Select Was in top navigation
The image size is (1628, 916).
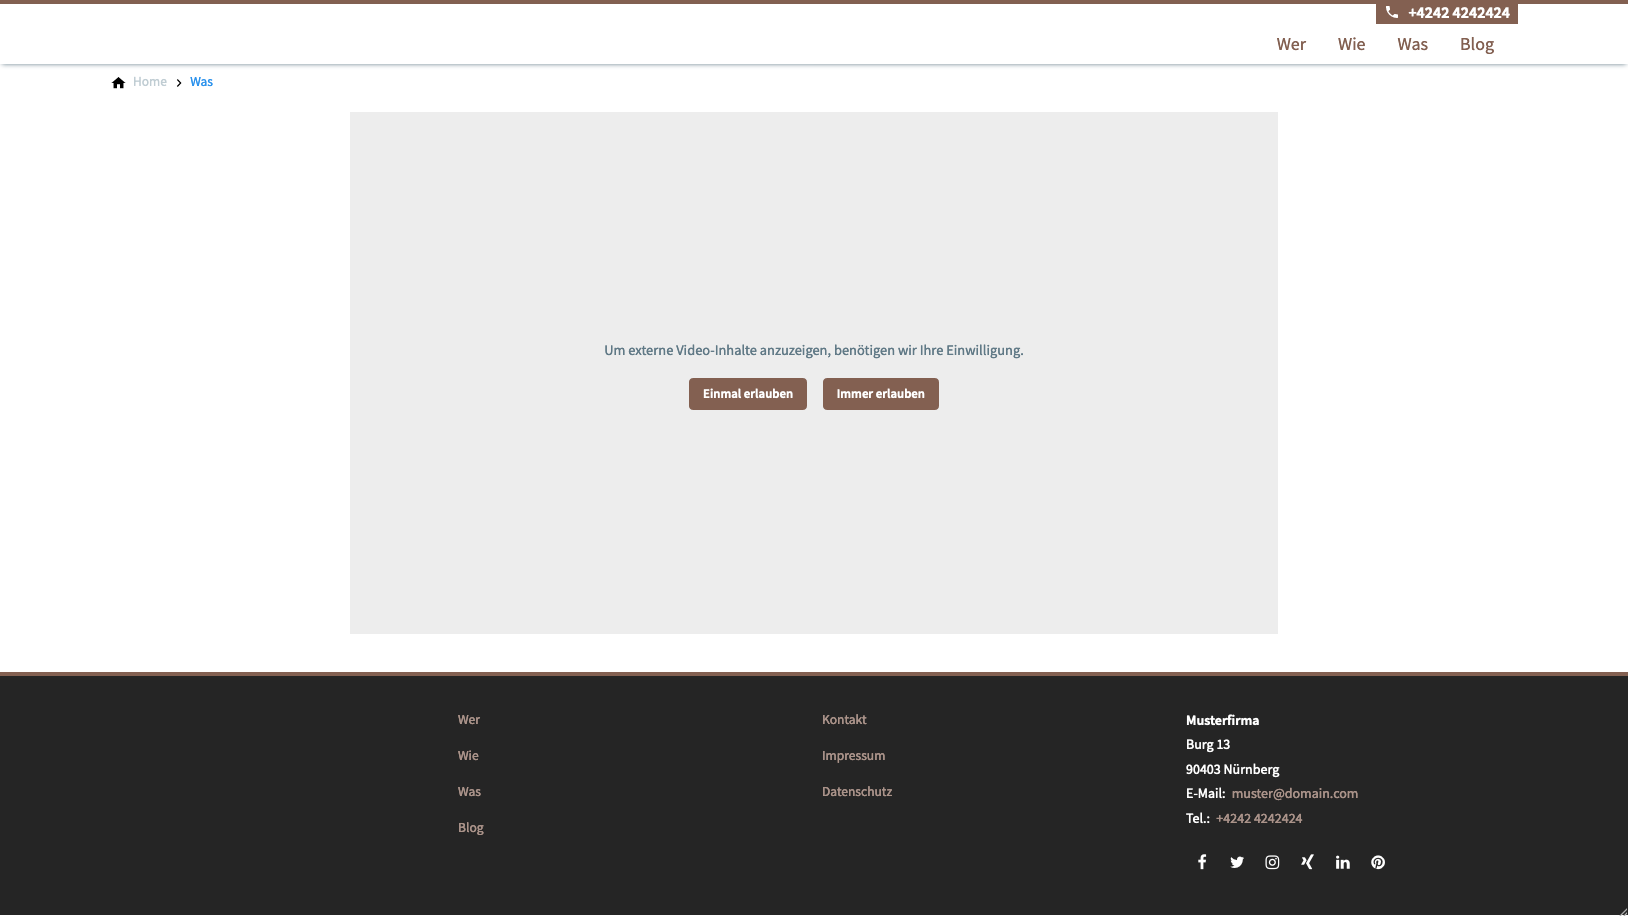click(1412, 44)
